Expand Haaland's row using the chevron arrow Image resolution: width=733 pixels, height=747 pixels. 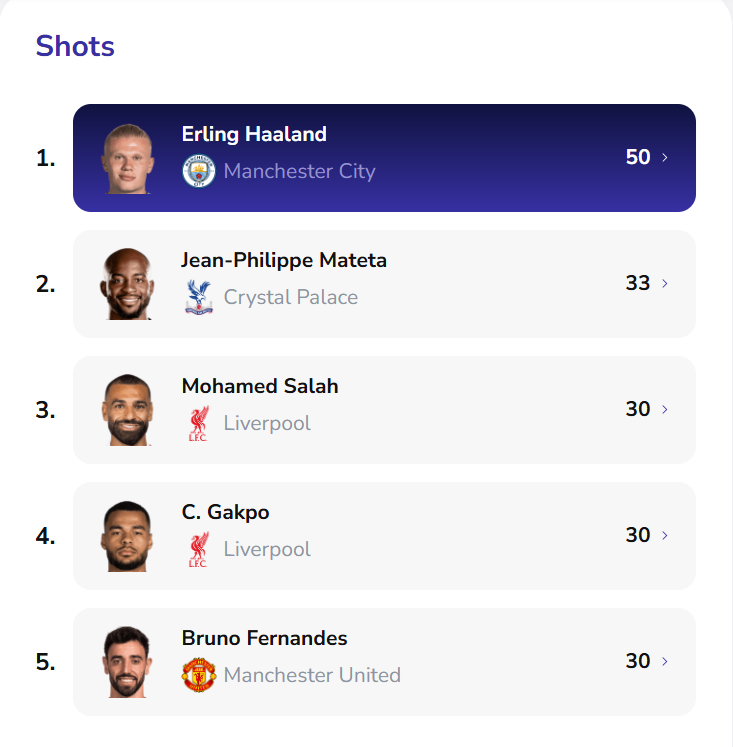pyautogui.click(x=666, y=158)
